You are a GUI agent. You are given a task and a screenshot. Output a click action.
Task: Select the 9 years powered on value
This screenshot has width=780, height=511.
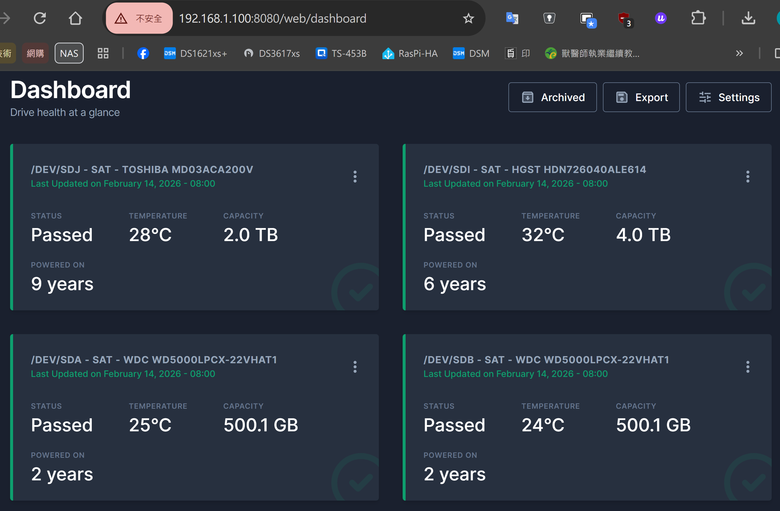point(62,284)
